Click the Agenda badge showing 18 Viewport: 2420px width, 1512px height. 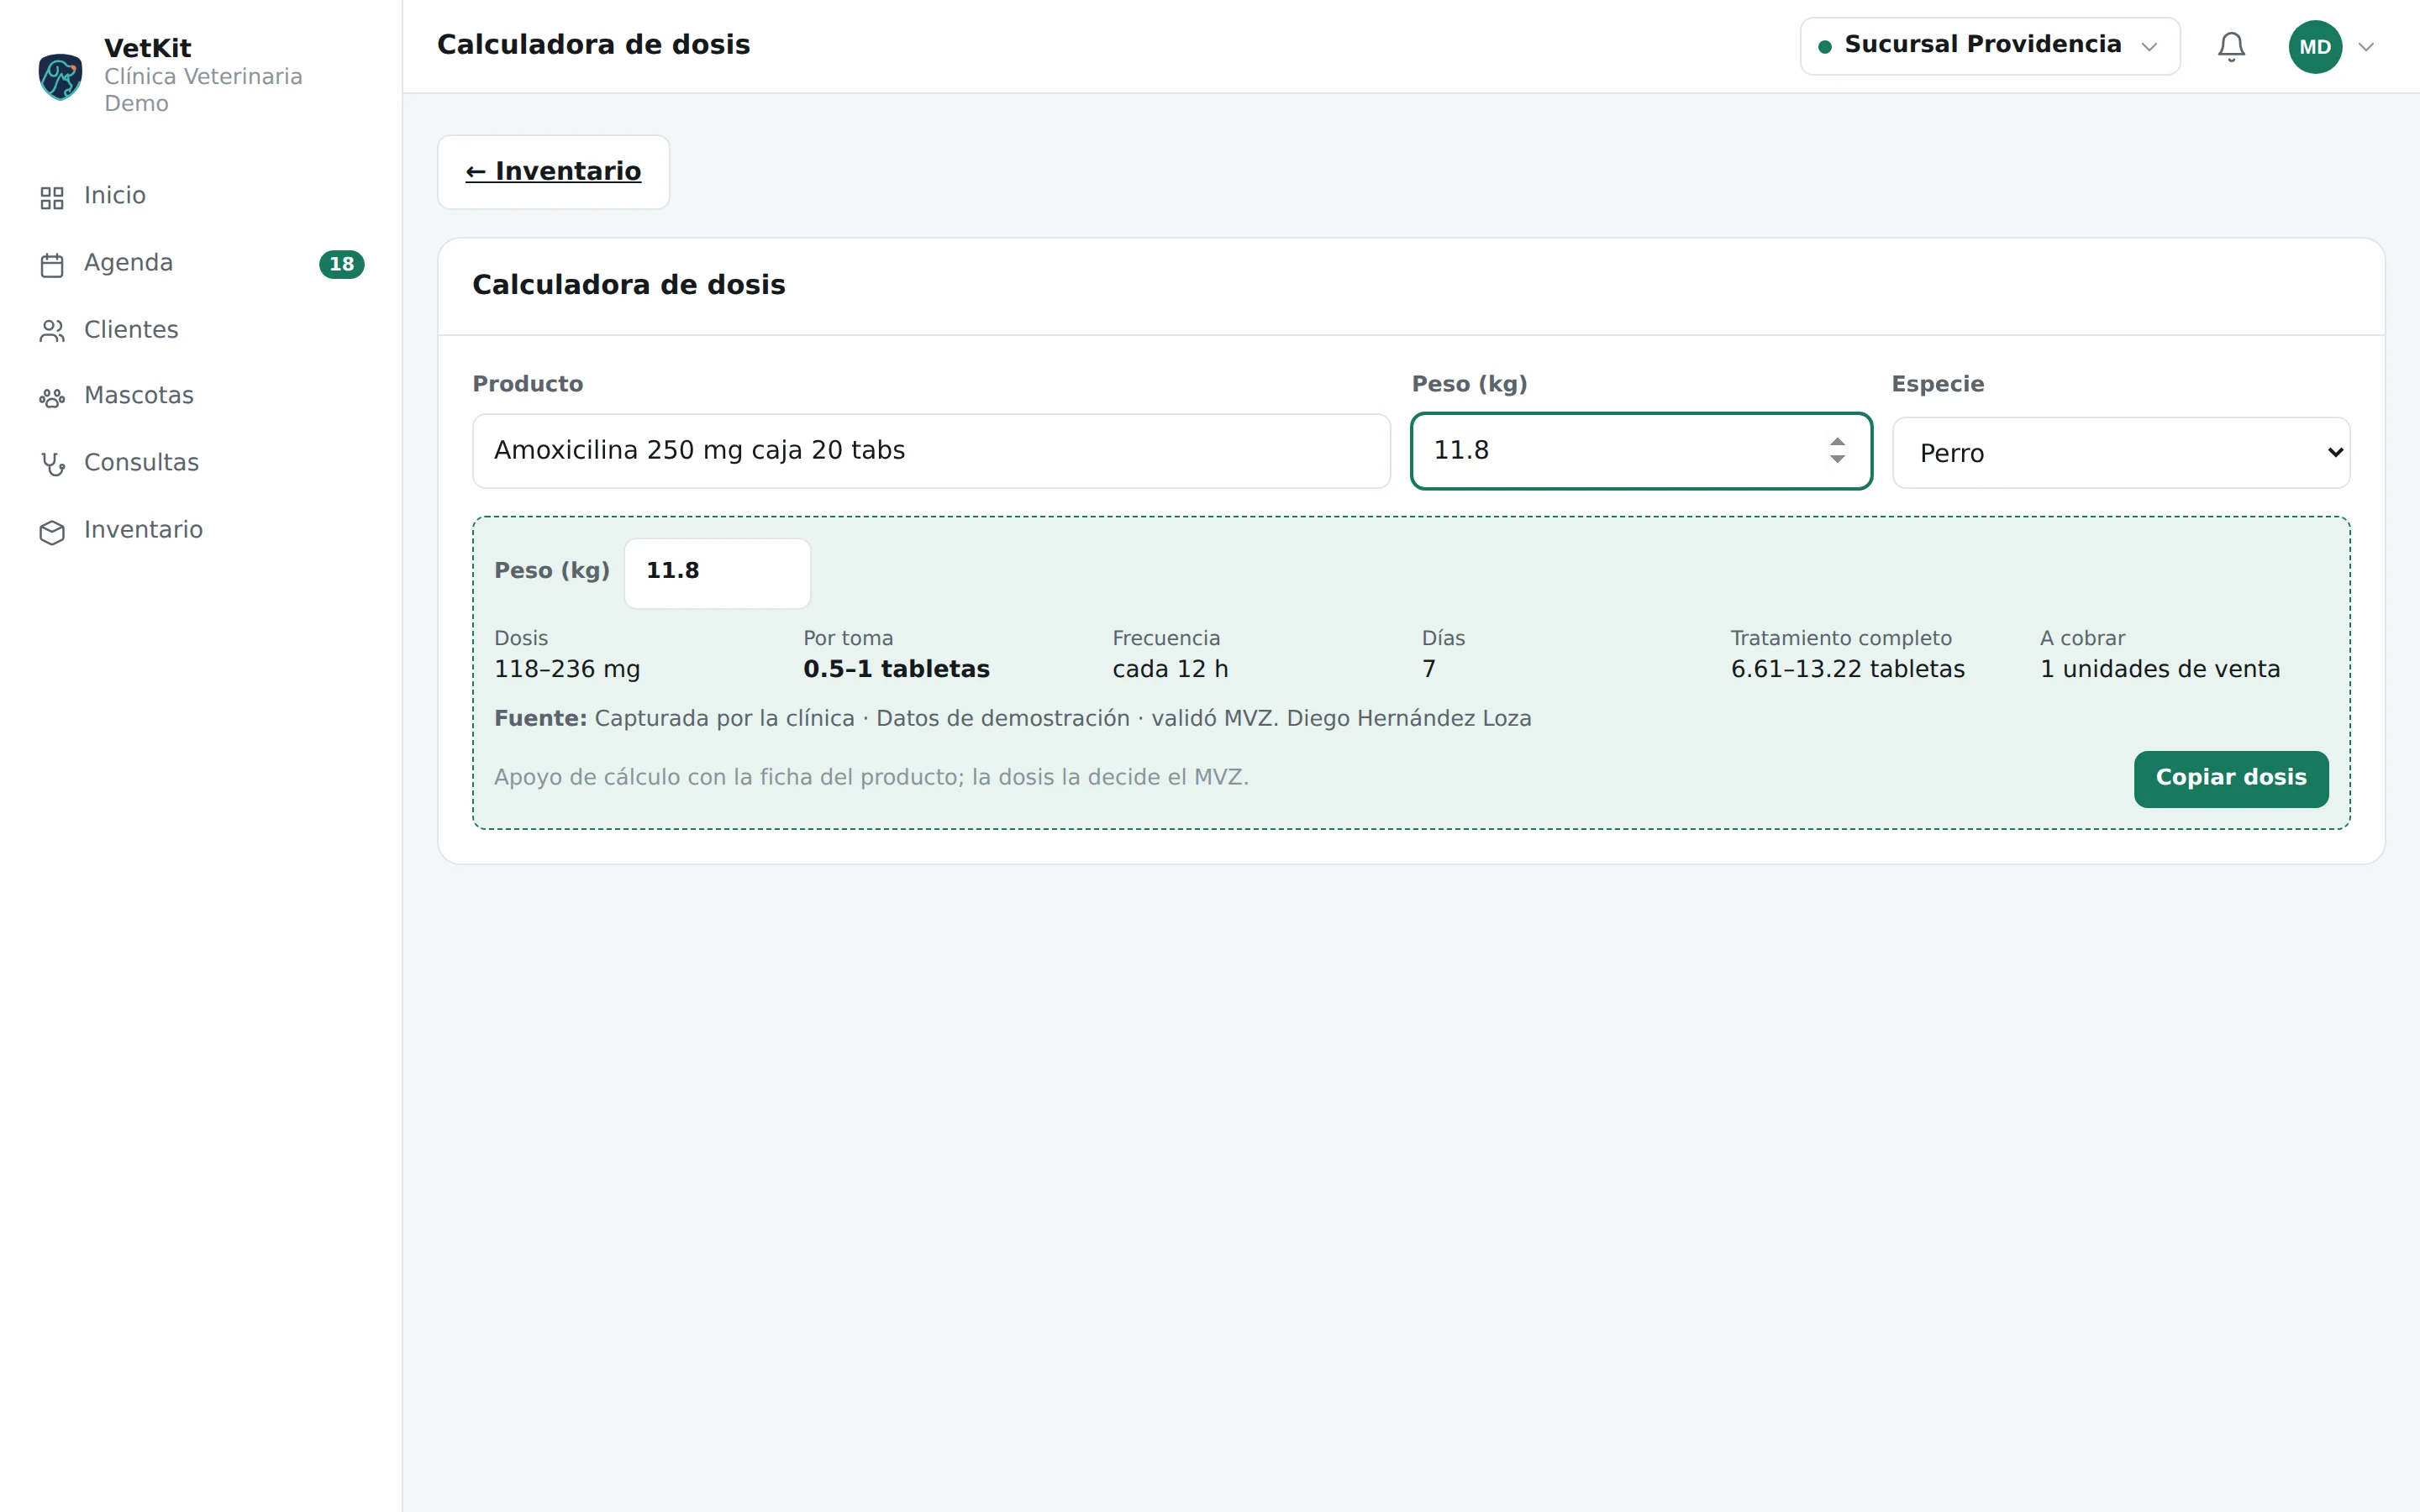[x=341, y=264]
